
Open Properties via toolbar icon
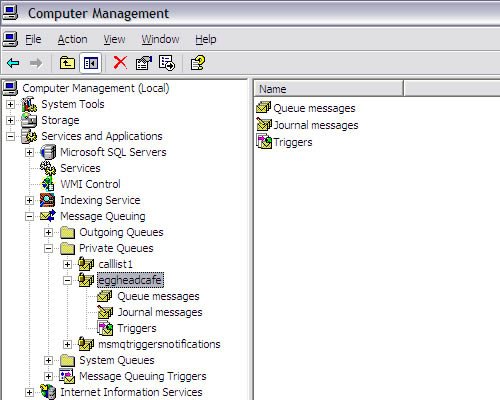coord(143,63)
